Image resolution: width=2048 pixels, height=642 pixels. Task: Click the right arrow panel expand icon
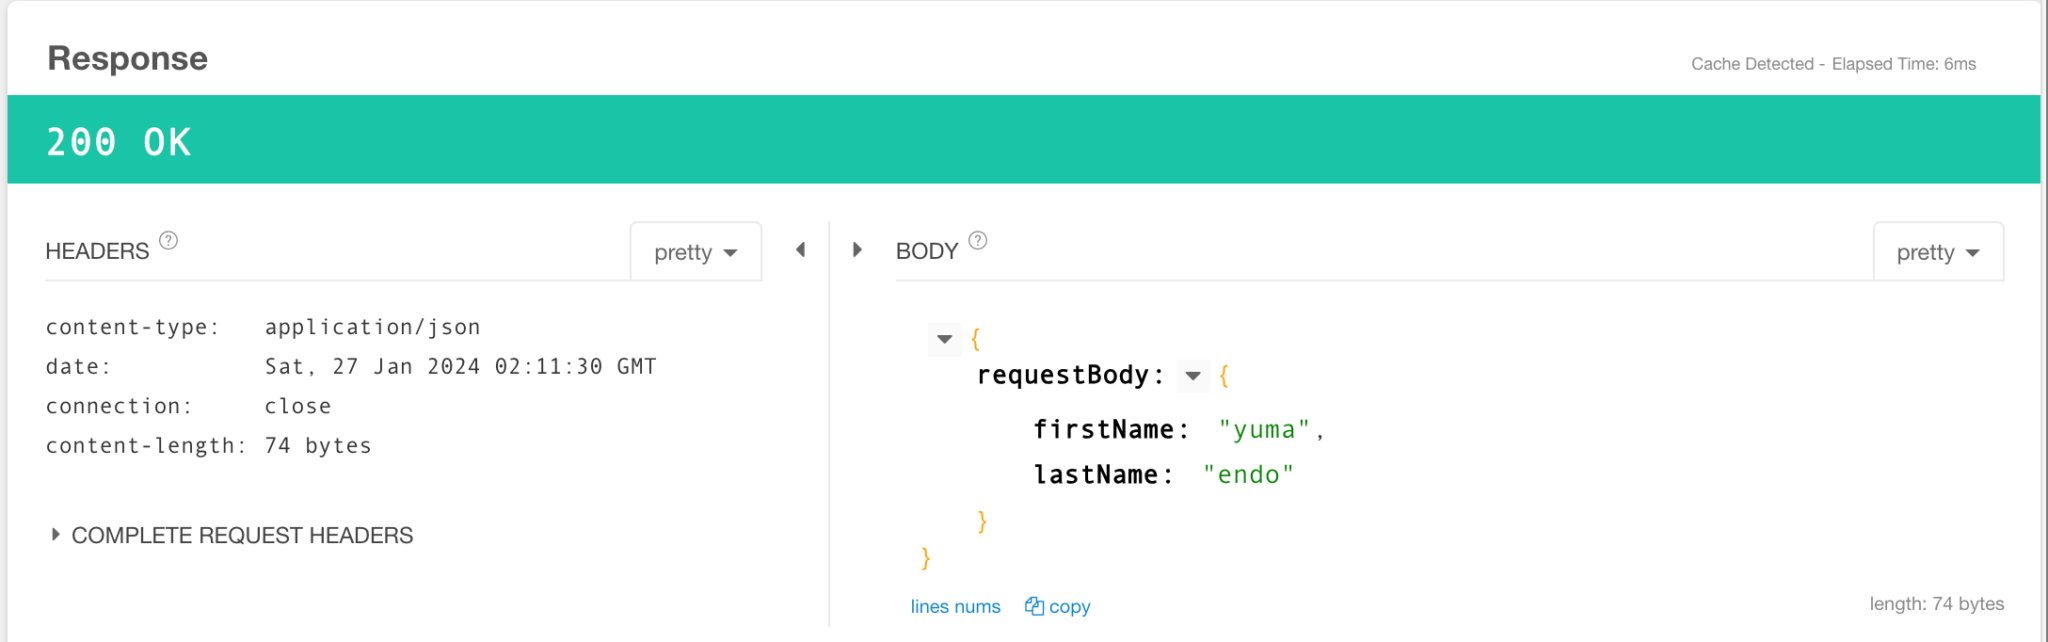coord(857,250)
